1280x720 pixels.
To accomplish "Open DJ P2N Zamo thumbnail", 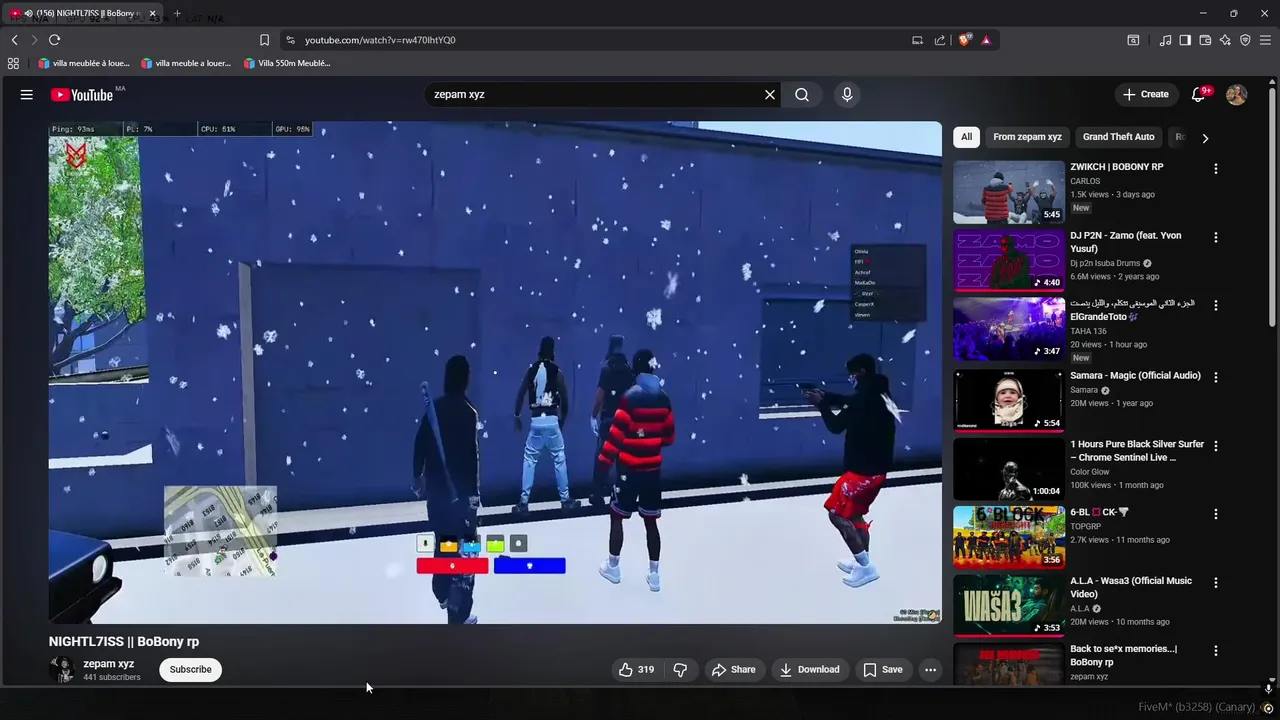I will click(1008, 260).
